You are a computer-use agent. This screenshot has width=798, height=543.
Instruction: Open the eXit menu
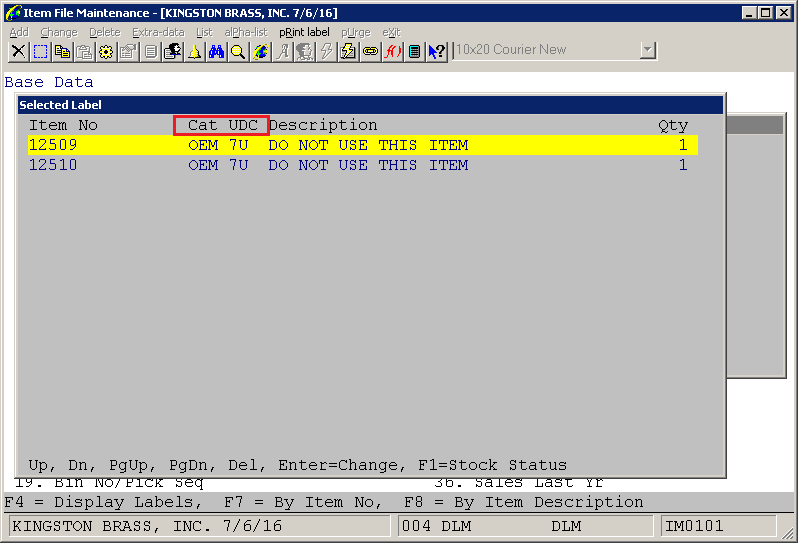391,32
